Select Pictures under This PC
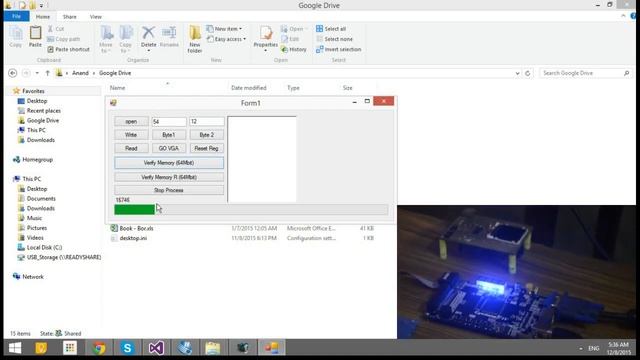Viewport: 640px width, 360px height. click(37, 228)
